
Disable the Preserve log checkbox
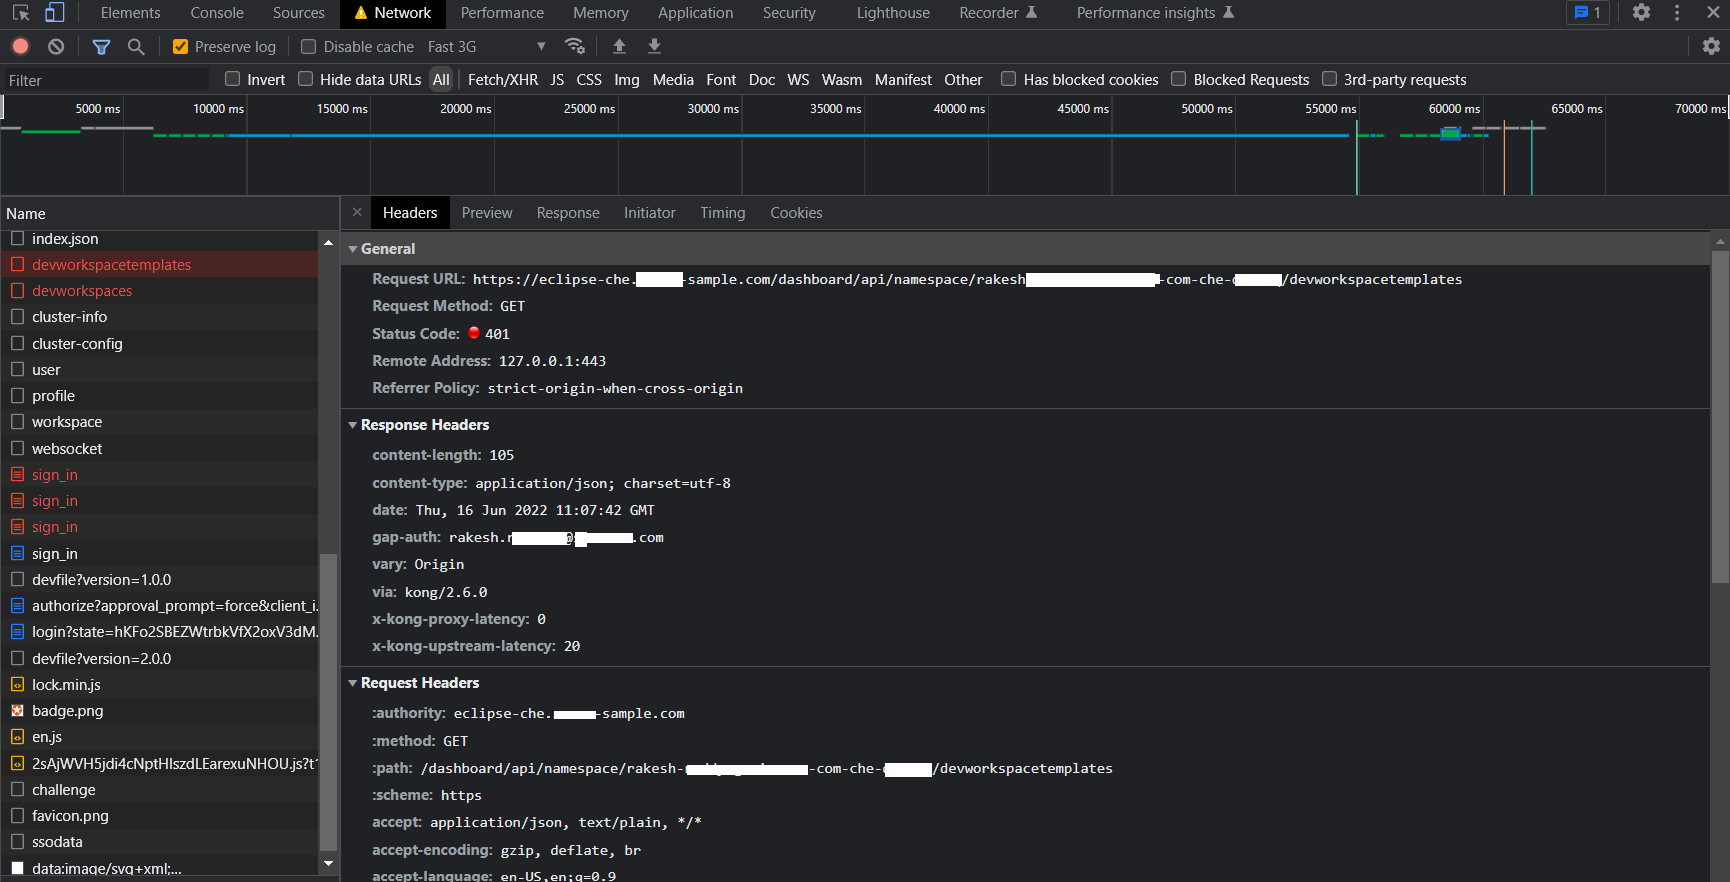coord(180,46)
